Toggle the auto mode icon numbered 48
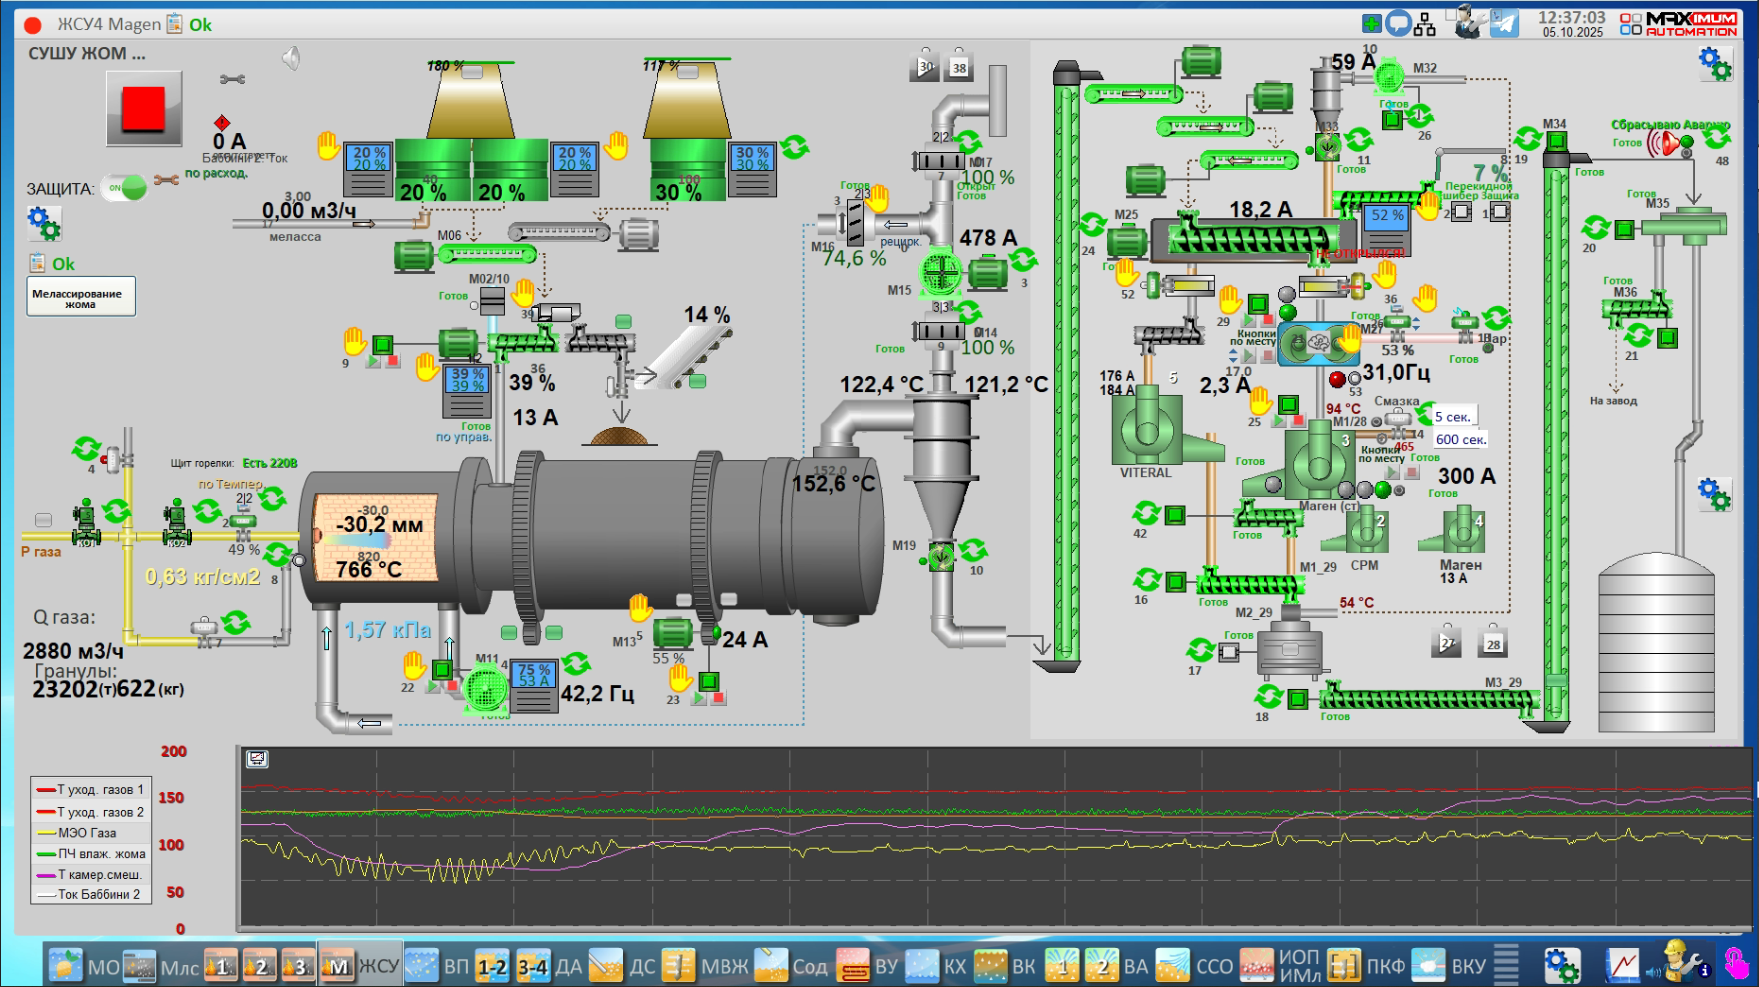Viewport: 1759px width, 987px height. pos(1717,138)
